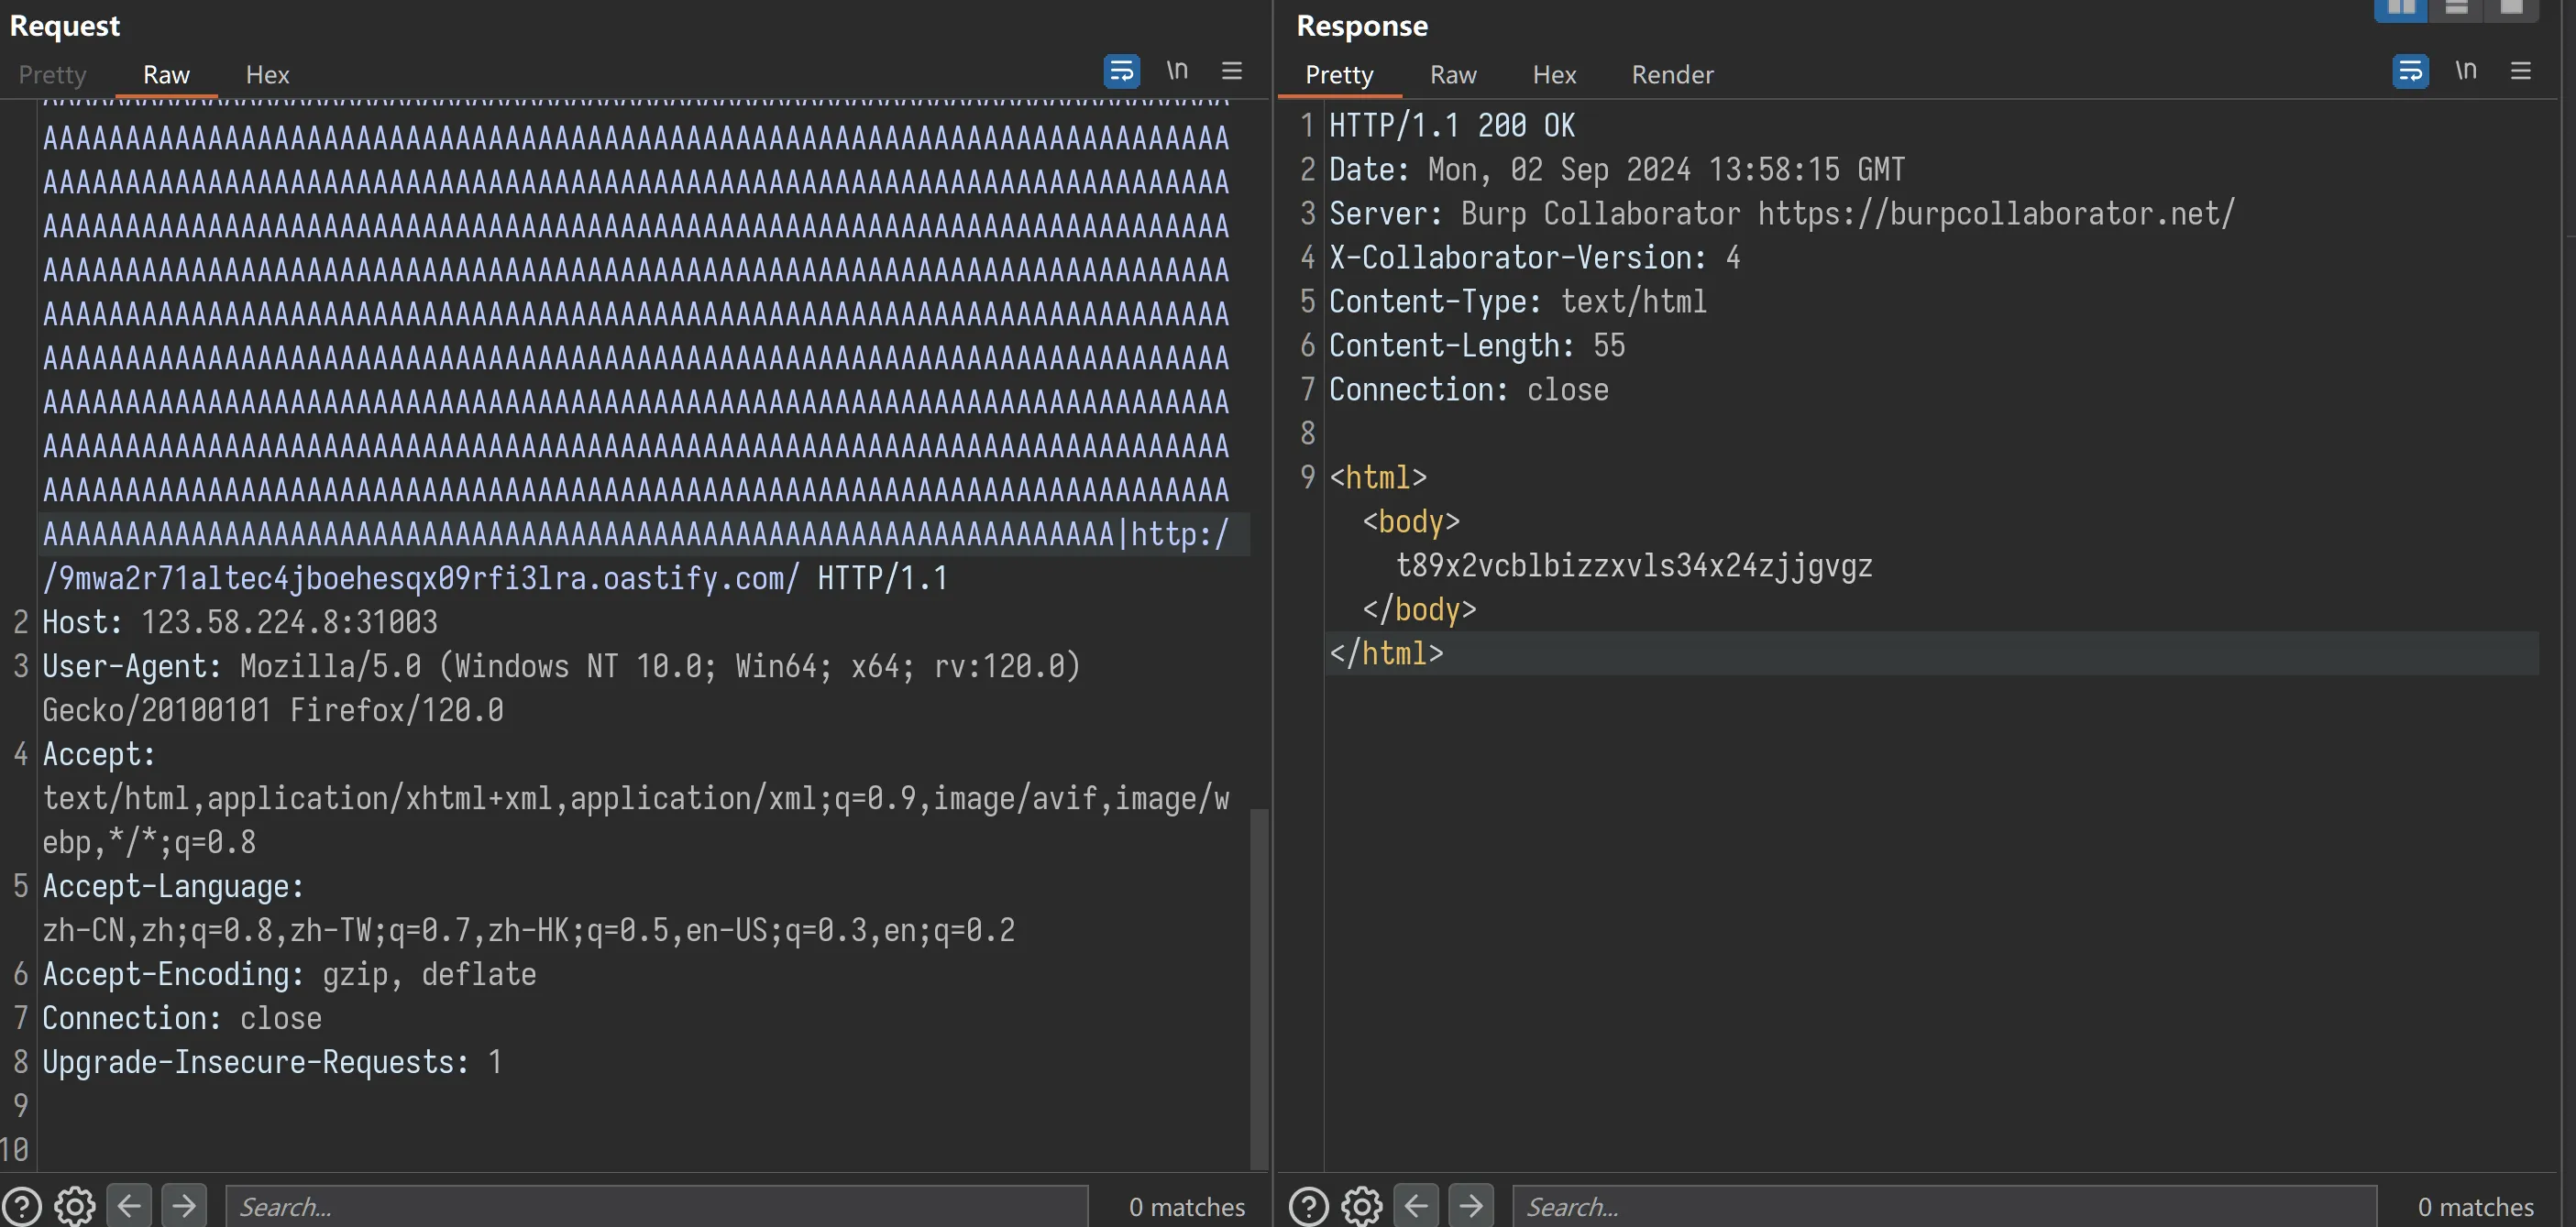Select combined tabbed layout icon

tap(2511, 9)
